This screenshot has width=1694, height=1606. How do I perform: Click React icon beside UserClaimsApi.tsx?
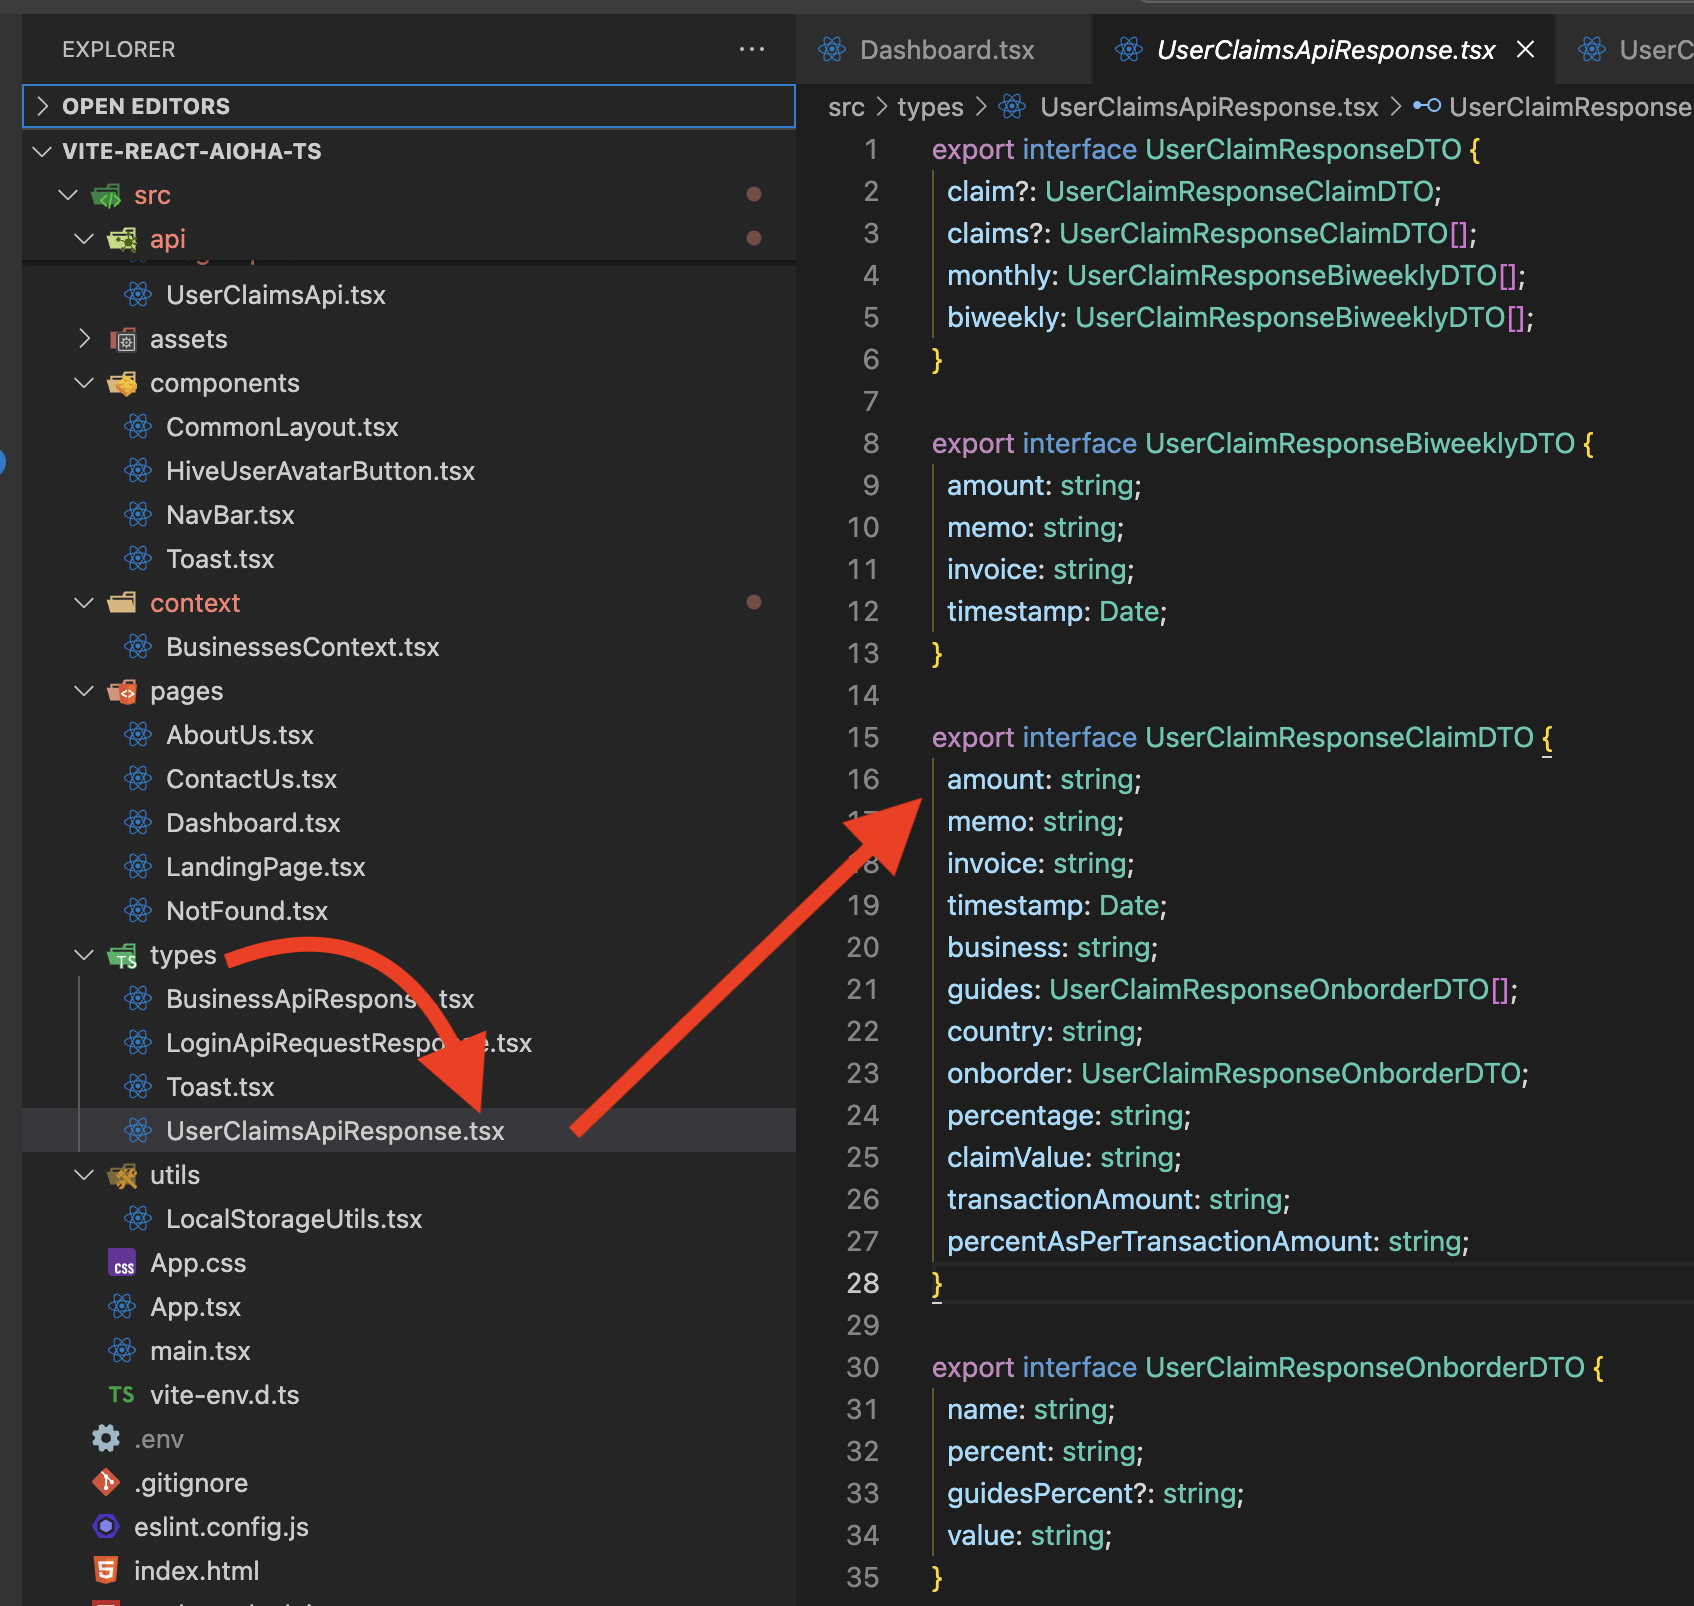(138, 295)
